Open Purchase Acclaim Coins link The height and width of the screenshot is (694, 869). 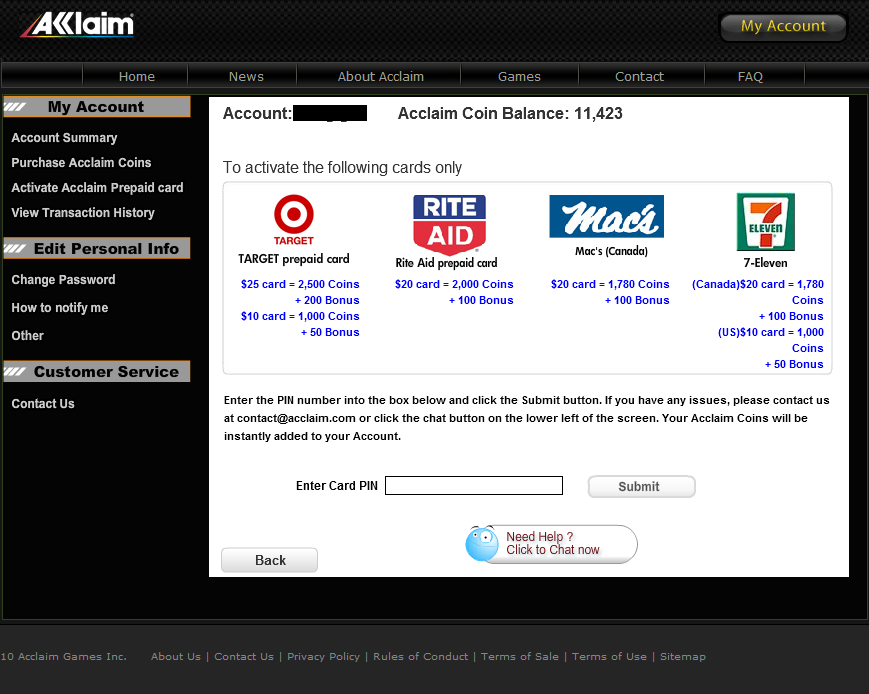(x=81, y=162)
